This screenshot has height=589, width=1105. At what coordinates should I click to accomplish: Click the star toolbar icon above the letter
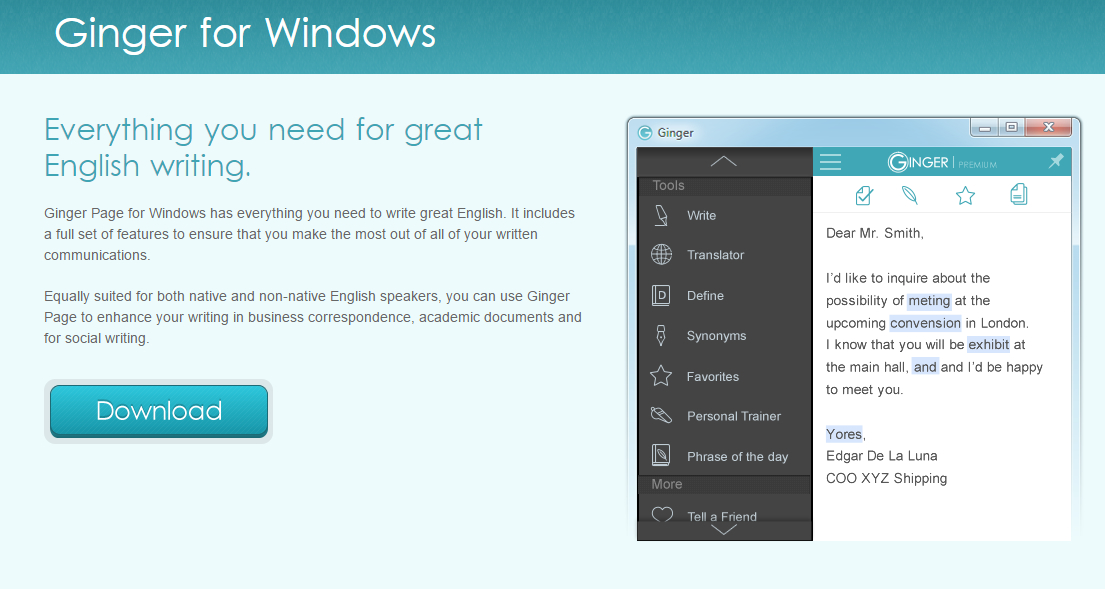[x=965, y=195]
